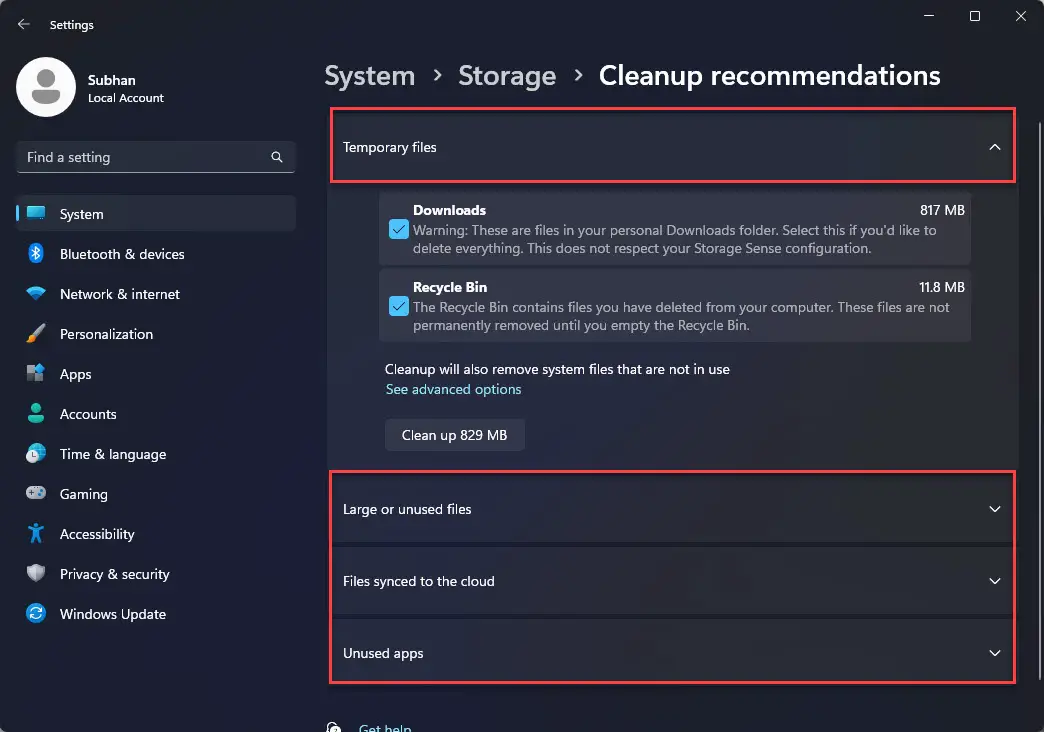Expand Unused apps chevron
This screenshot has width=1044, height=732.
[x=995, y=653]
